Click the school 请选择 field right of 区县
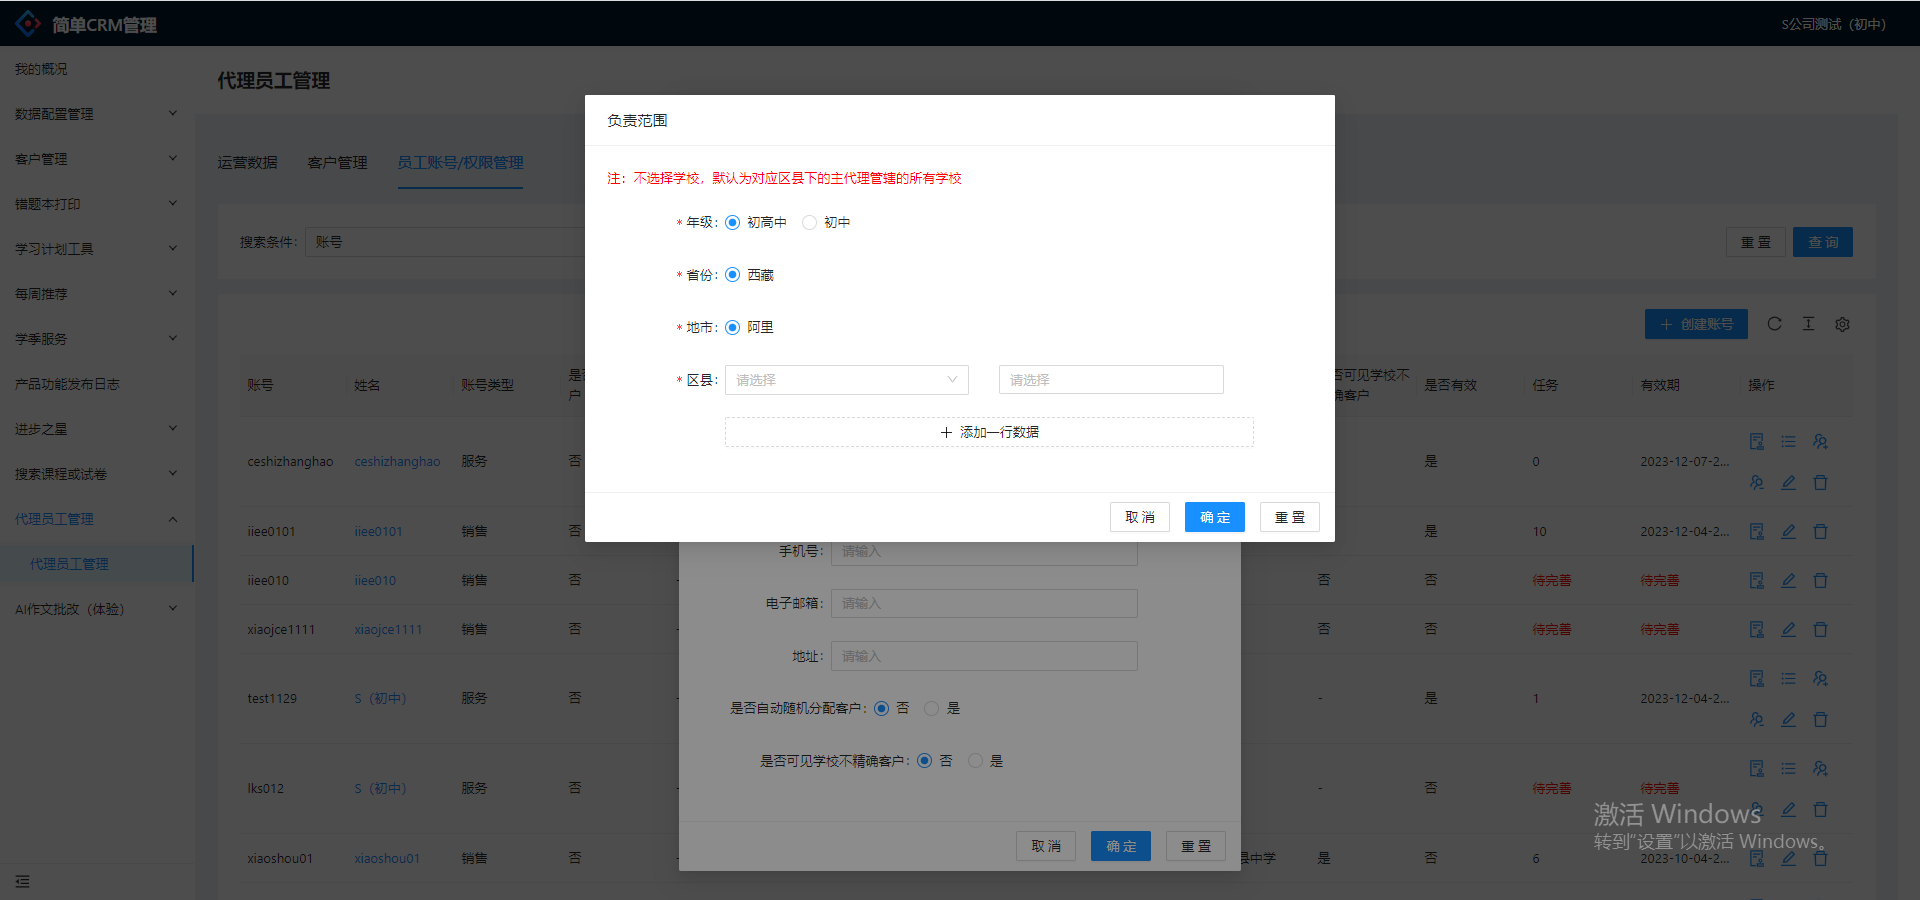1920x900 pixels. click(1110, 380)
